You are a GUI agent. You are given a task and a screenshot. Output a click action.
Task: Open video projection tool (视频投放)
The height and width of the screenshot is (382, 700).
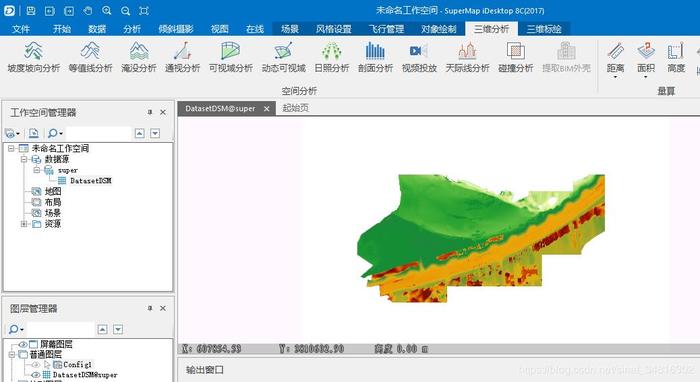click(419, 57)
